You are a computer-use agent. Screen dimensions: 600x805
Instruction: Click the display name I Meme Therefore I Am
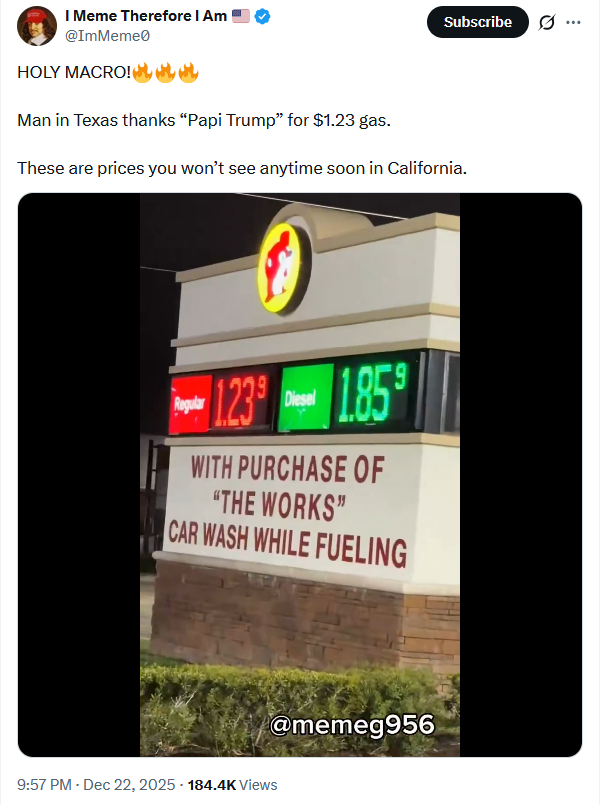pyautogui.click(x=146, y=16)
